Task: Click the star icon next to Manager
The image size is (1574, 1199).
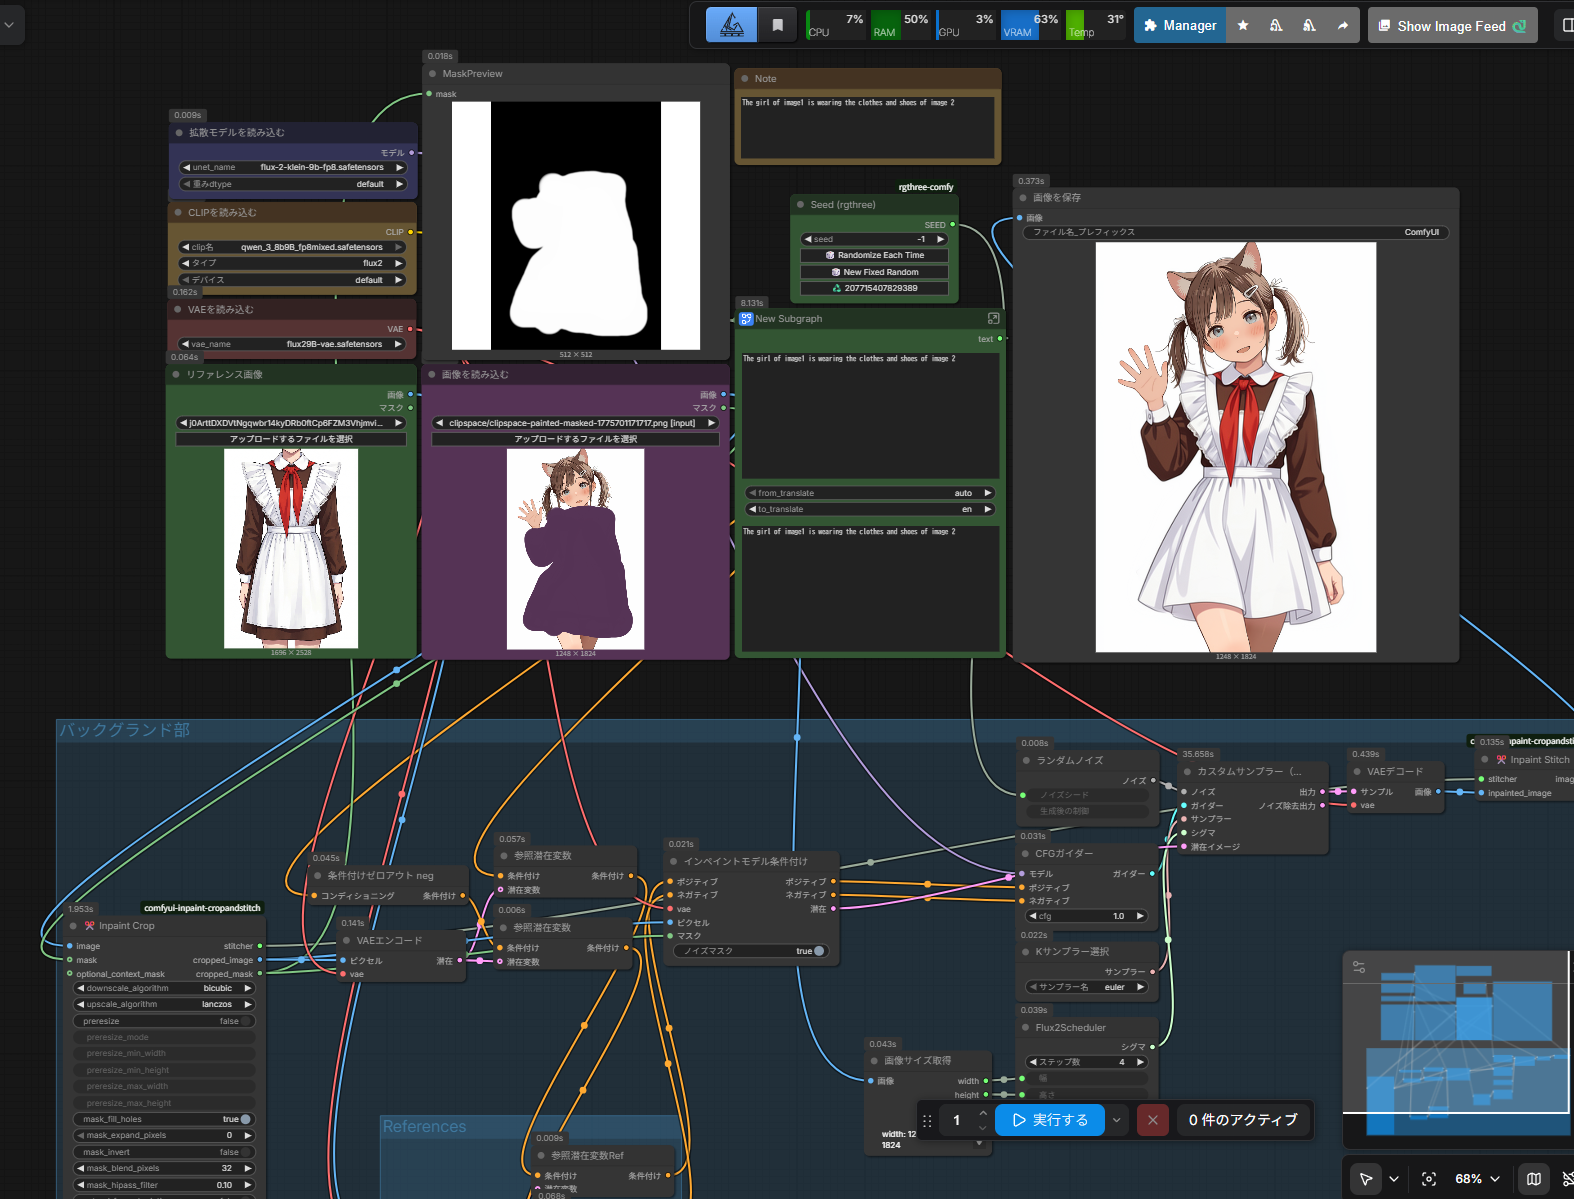Action: pyautogui.click(x=1243, y=26)
